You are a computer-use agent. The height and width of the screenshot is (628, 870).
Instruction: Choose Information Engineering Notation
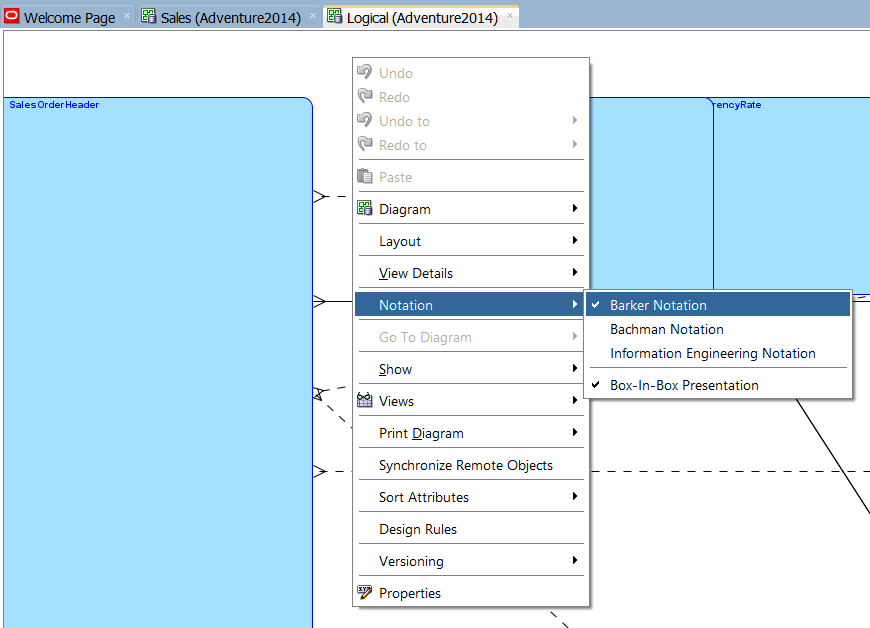coord(713,355)
